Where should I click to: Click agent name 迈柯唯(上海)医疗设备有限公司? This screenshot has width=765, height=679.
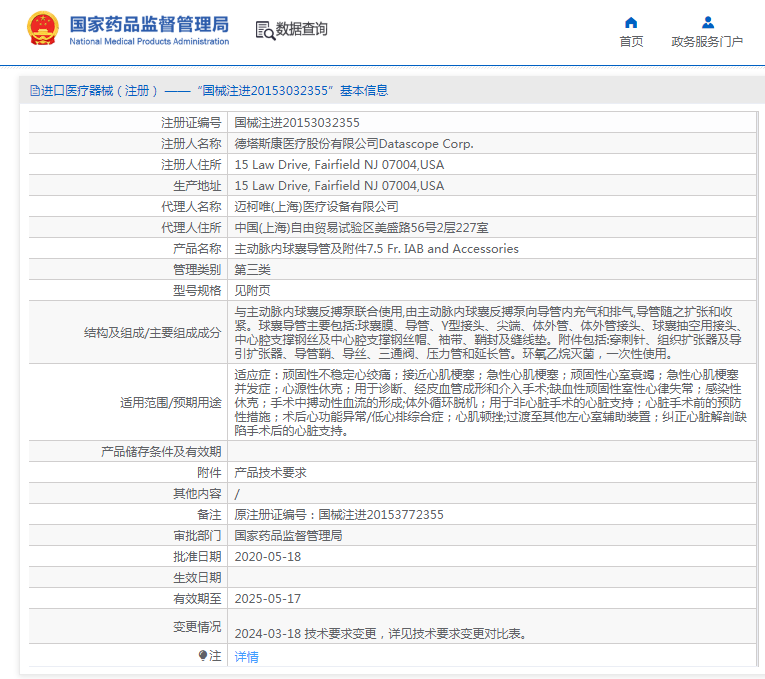pyautogui.click(x=316, y=206)
